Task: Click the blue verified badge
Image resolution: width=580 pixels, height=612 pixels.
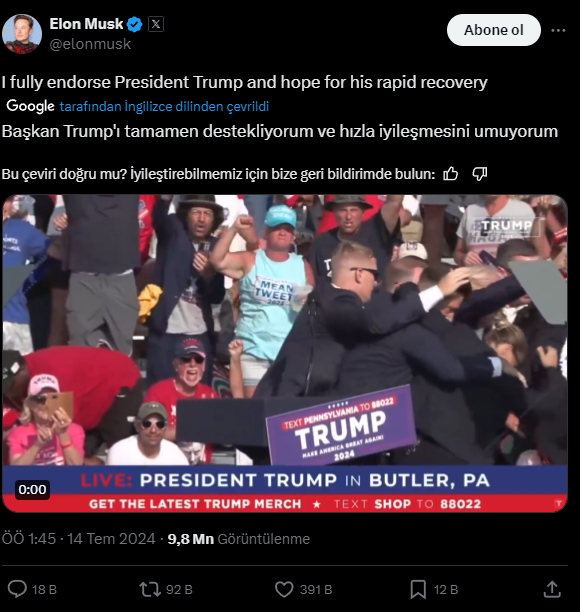Action: pos(135,25)
